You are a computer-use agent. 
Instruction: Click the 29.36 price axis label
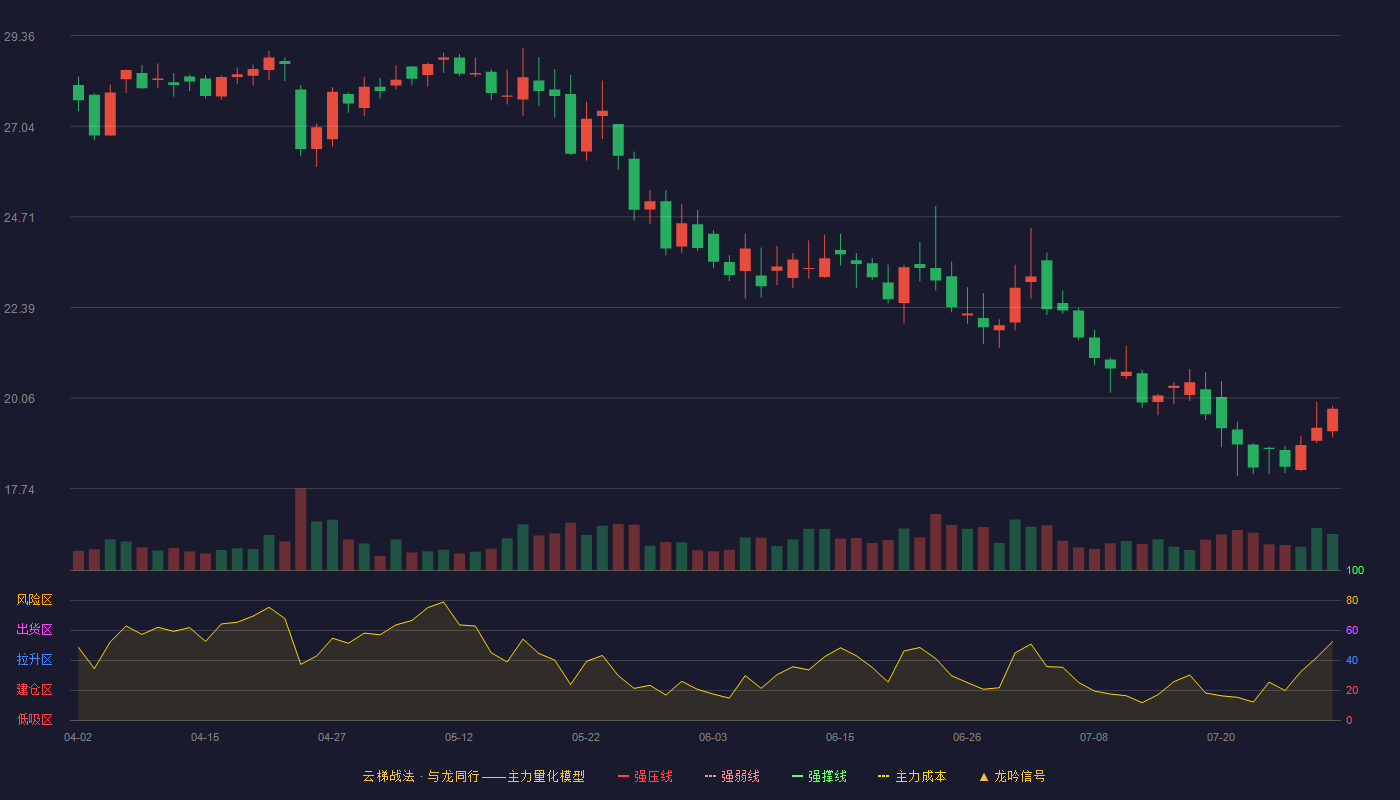[x=19, y=37]
